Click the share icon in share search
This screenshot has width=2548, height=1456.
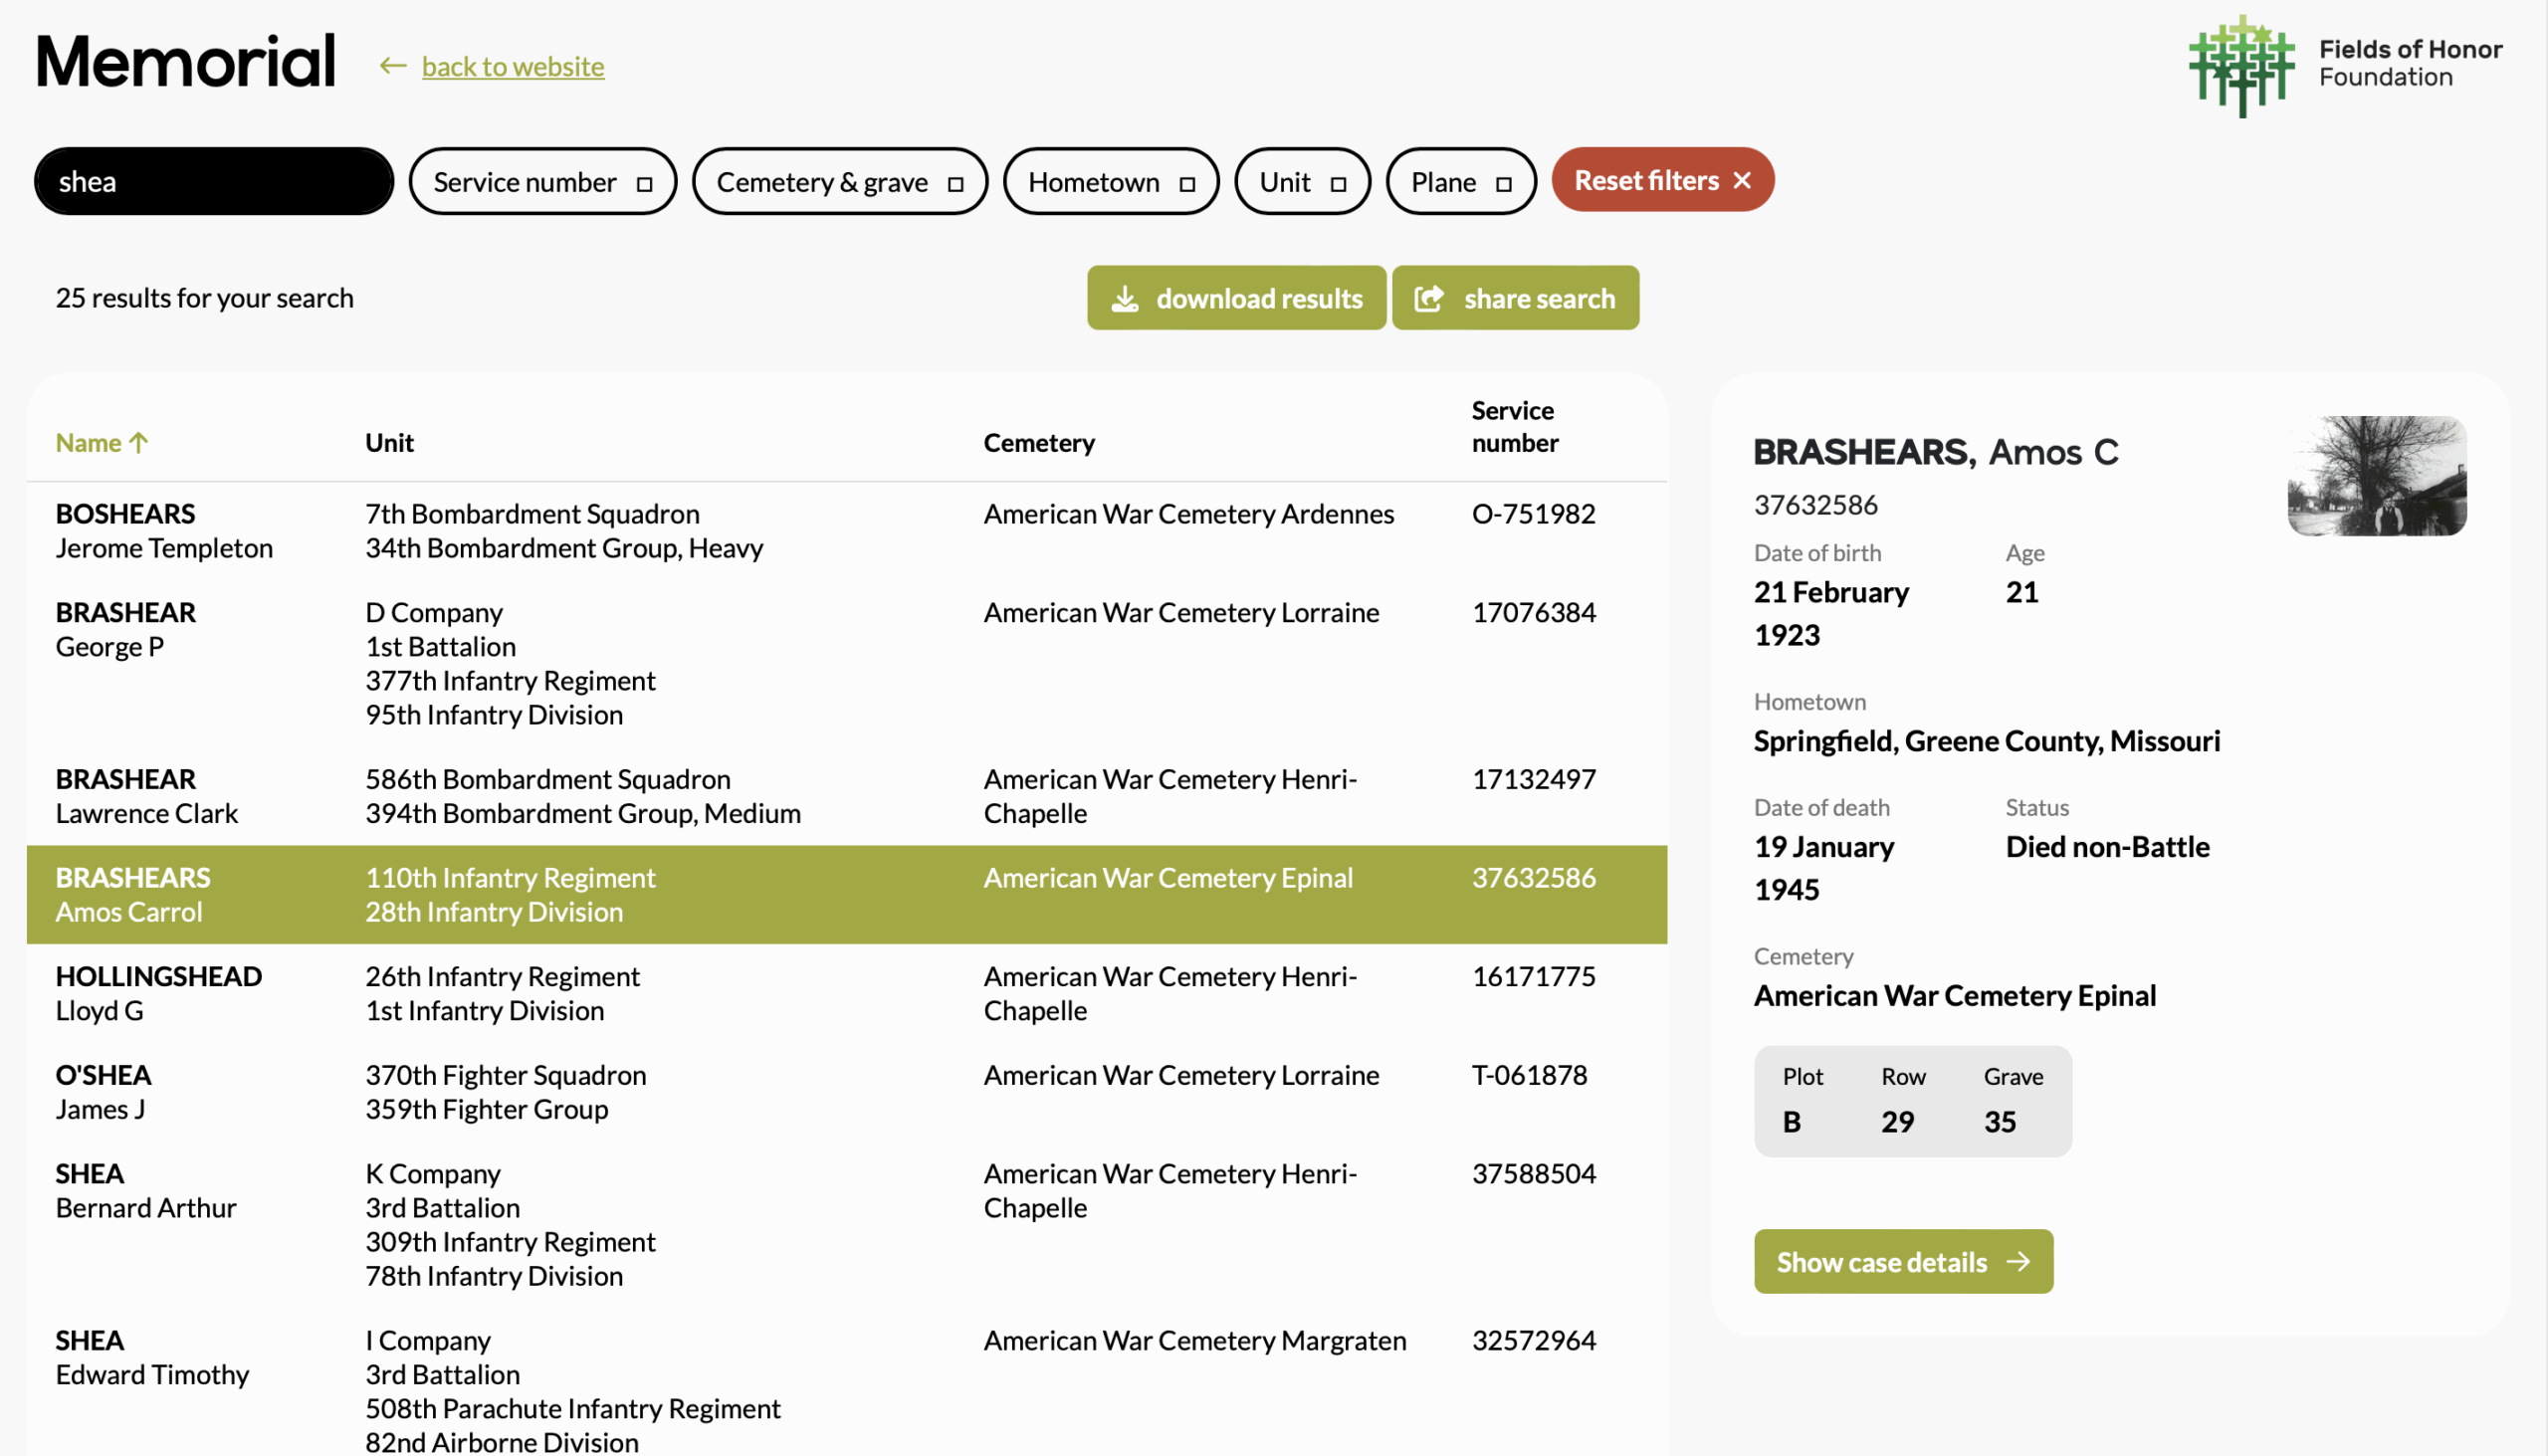(x=1429, y=299)
